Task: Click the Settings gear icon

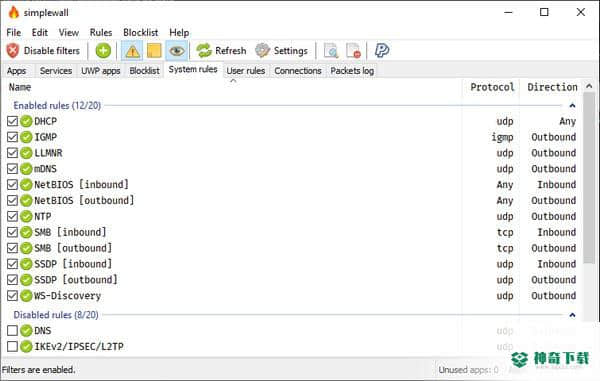Action: (x=262, y=50)
